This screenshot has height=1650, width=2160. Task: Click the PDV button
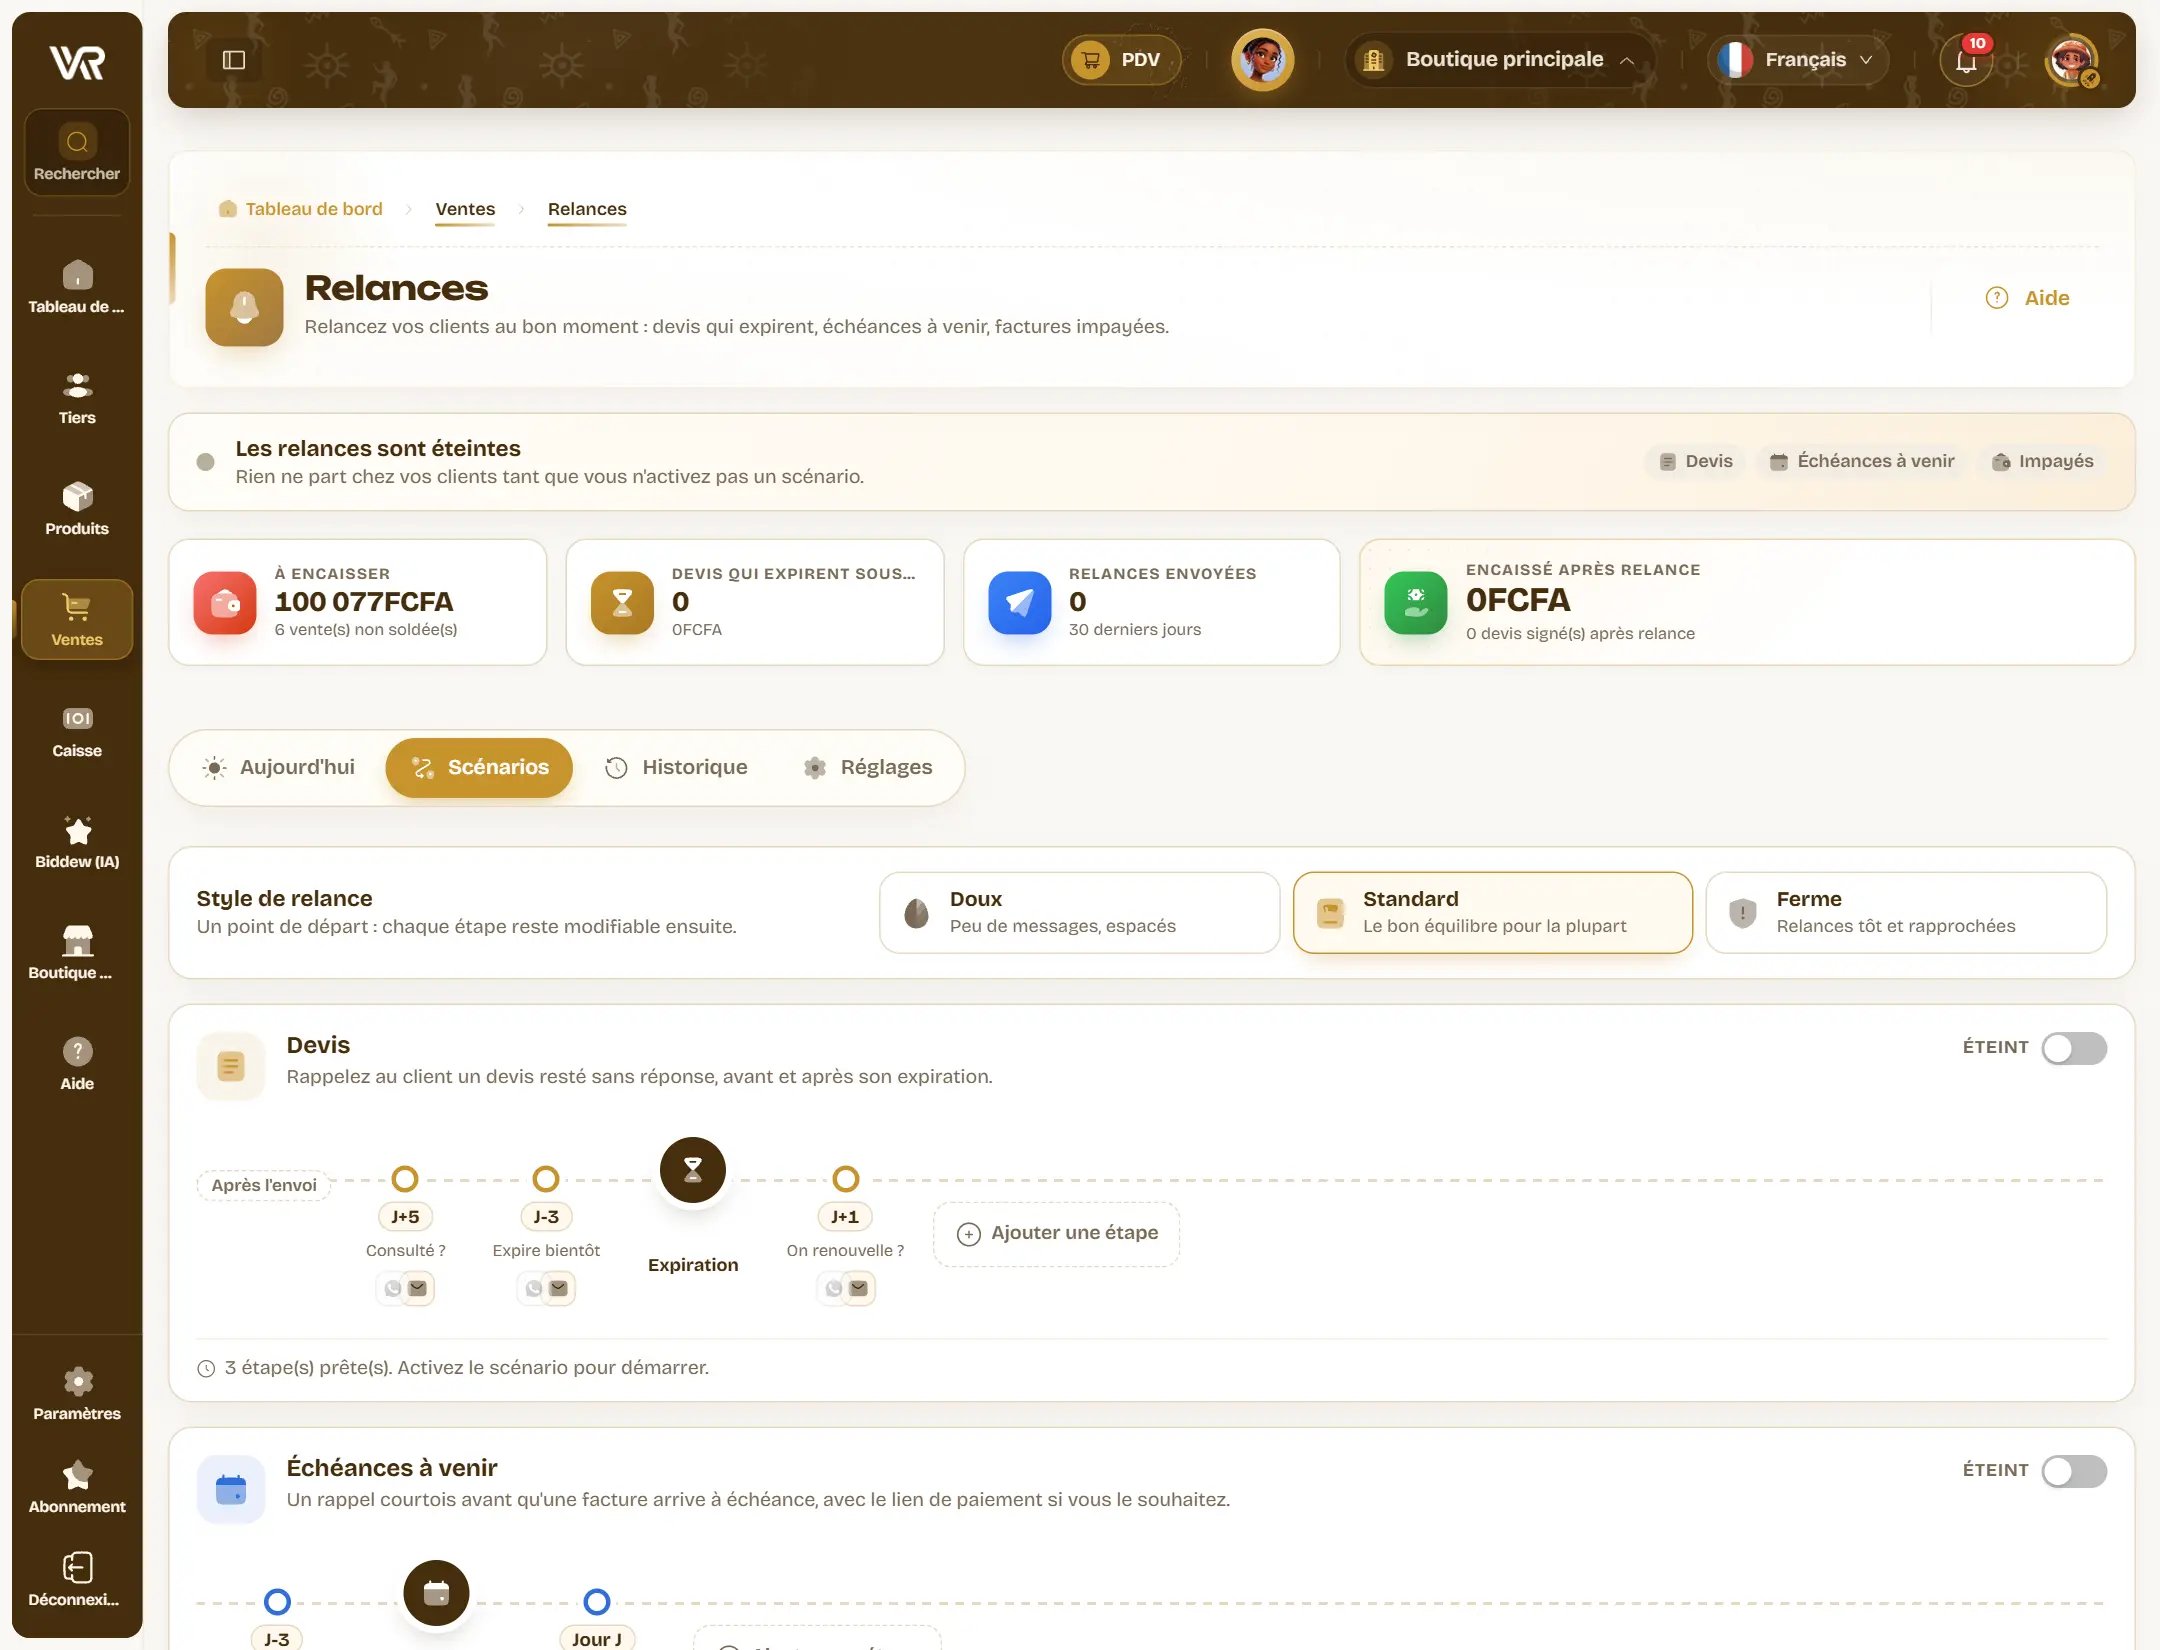(1121, 60)
